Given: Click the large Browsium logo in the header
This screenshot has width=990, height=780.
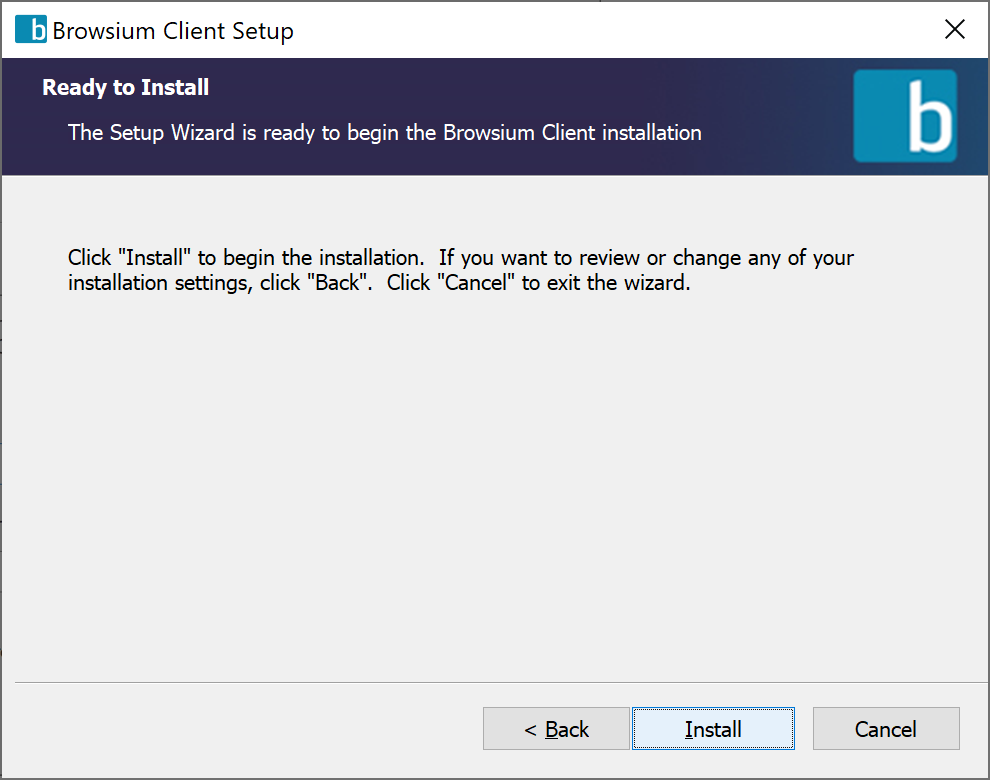Looking at the screenshot, I should pos(905,116).
